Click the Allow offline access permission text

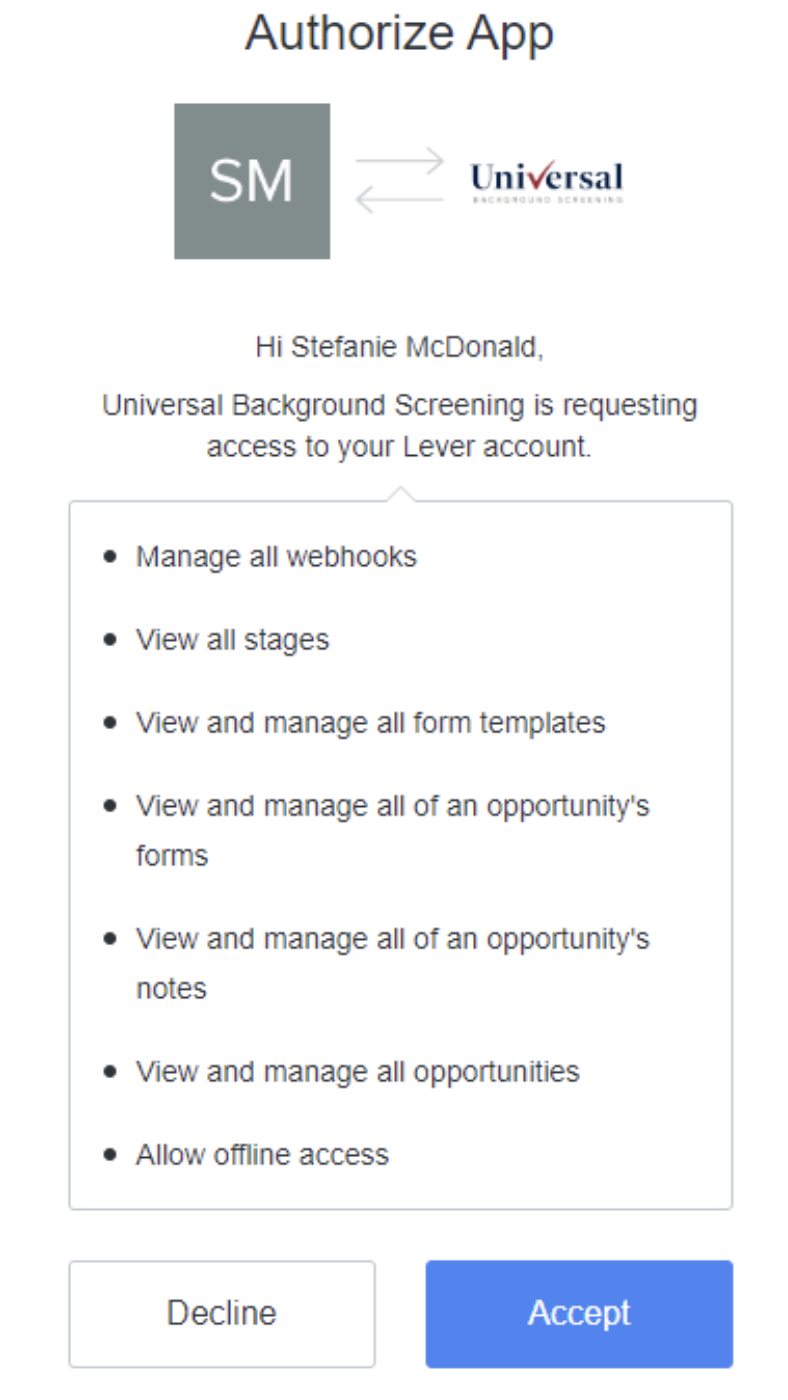262,1155
